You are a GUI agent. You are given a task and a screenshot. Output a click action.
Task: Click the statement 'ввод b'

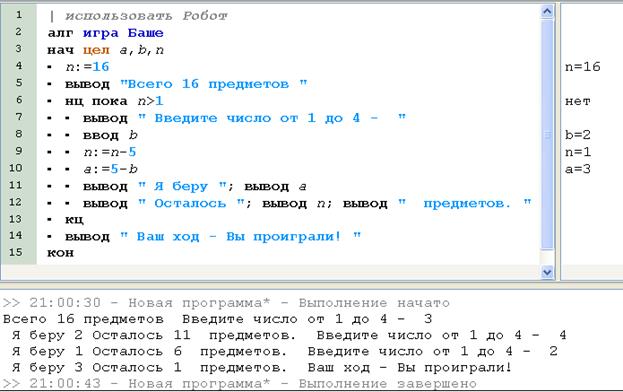click(110, 135)
